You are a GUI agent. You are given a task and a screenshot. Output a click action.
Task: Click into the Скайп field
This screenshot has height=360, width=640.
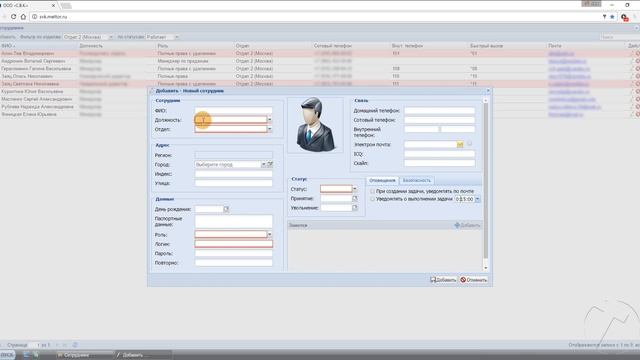pyautogui.click(x=440, y=163)
